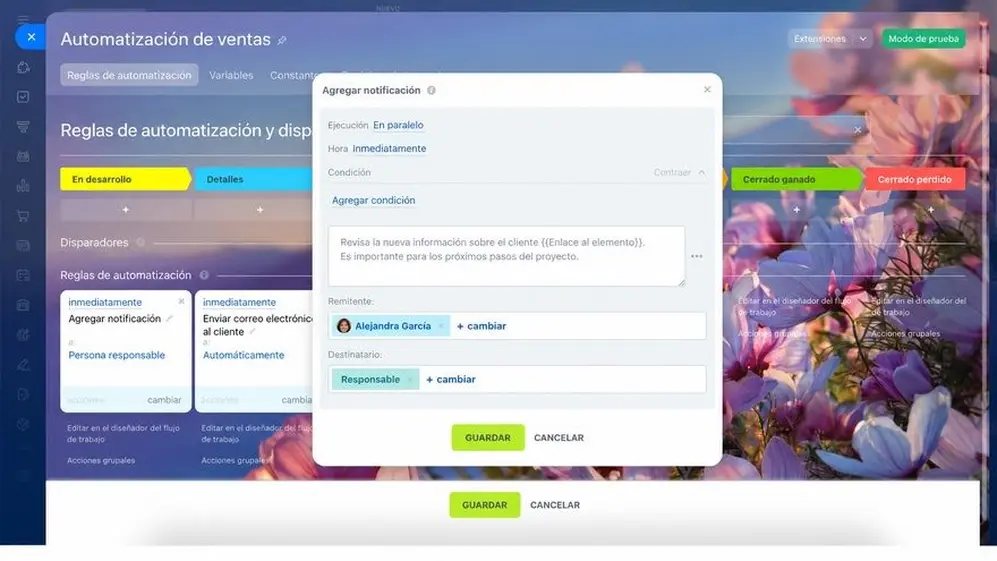This screenshot has height=561, width=997.
Task: Open Editar en el diseñador under Cerrado perdido
Action: tap(918, 307)
